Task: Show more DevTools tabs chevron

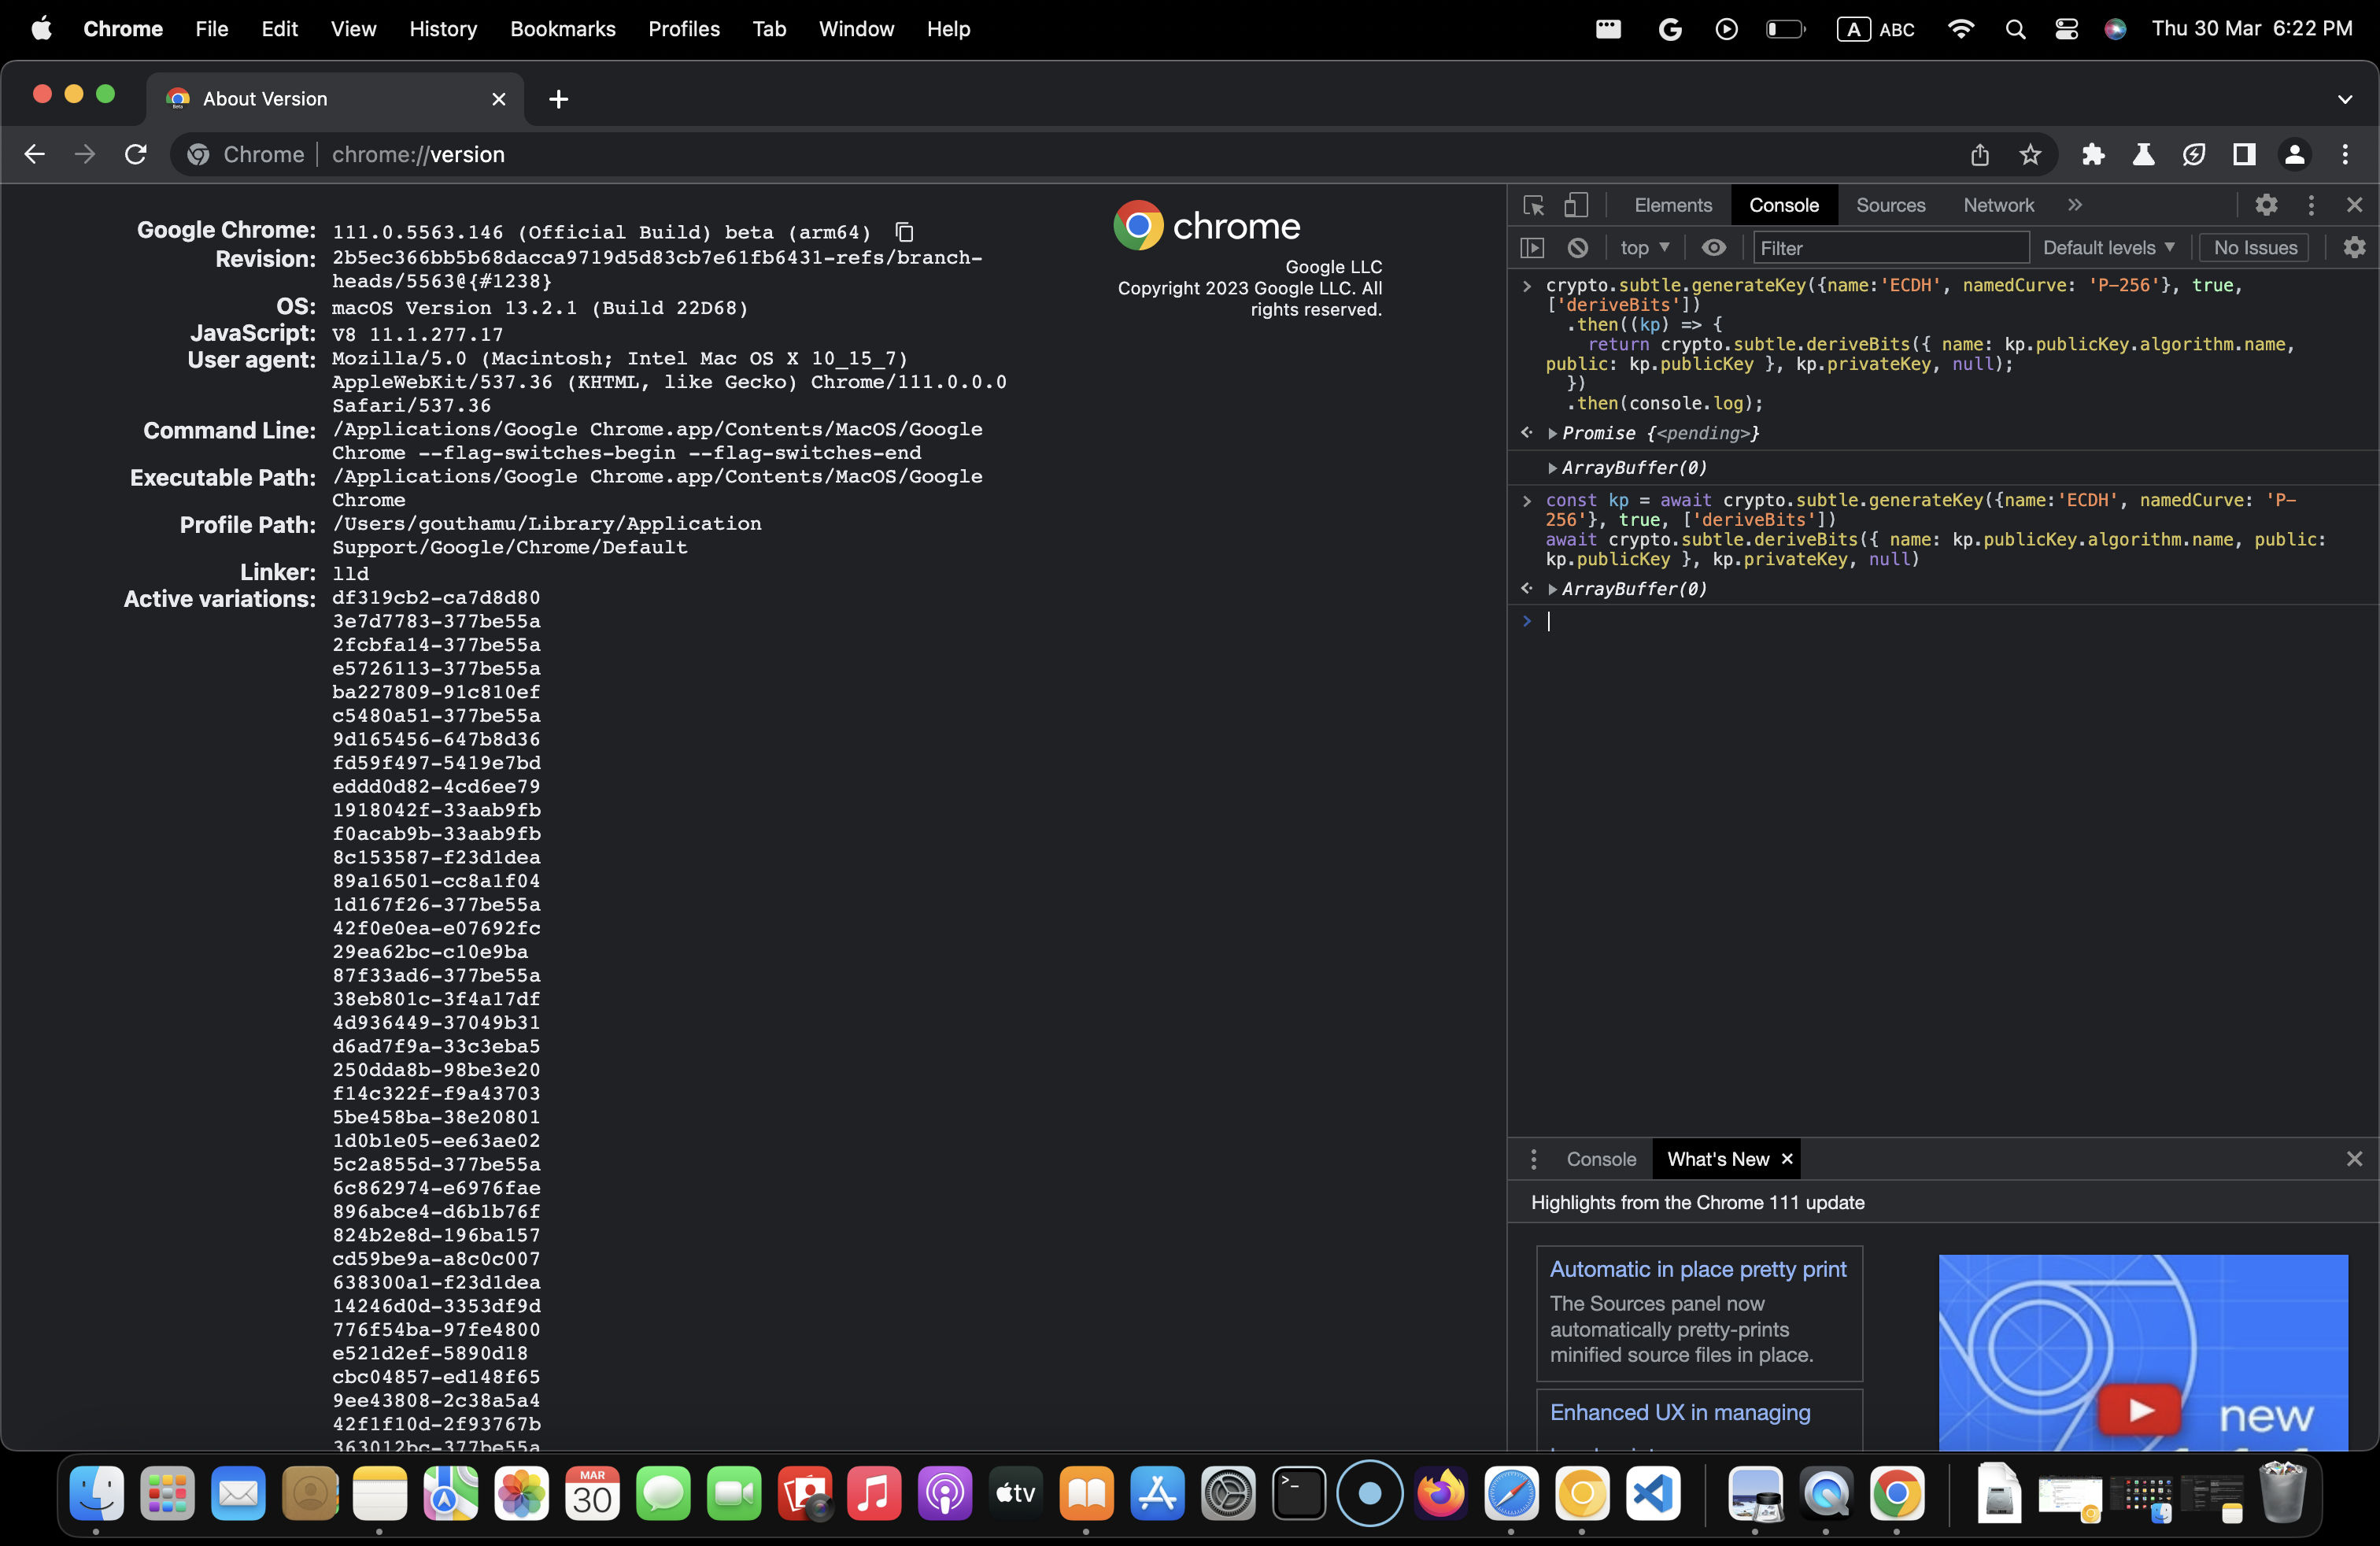Action: point(2075,205)
